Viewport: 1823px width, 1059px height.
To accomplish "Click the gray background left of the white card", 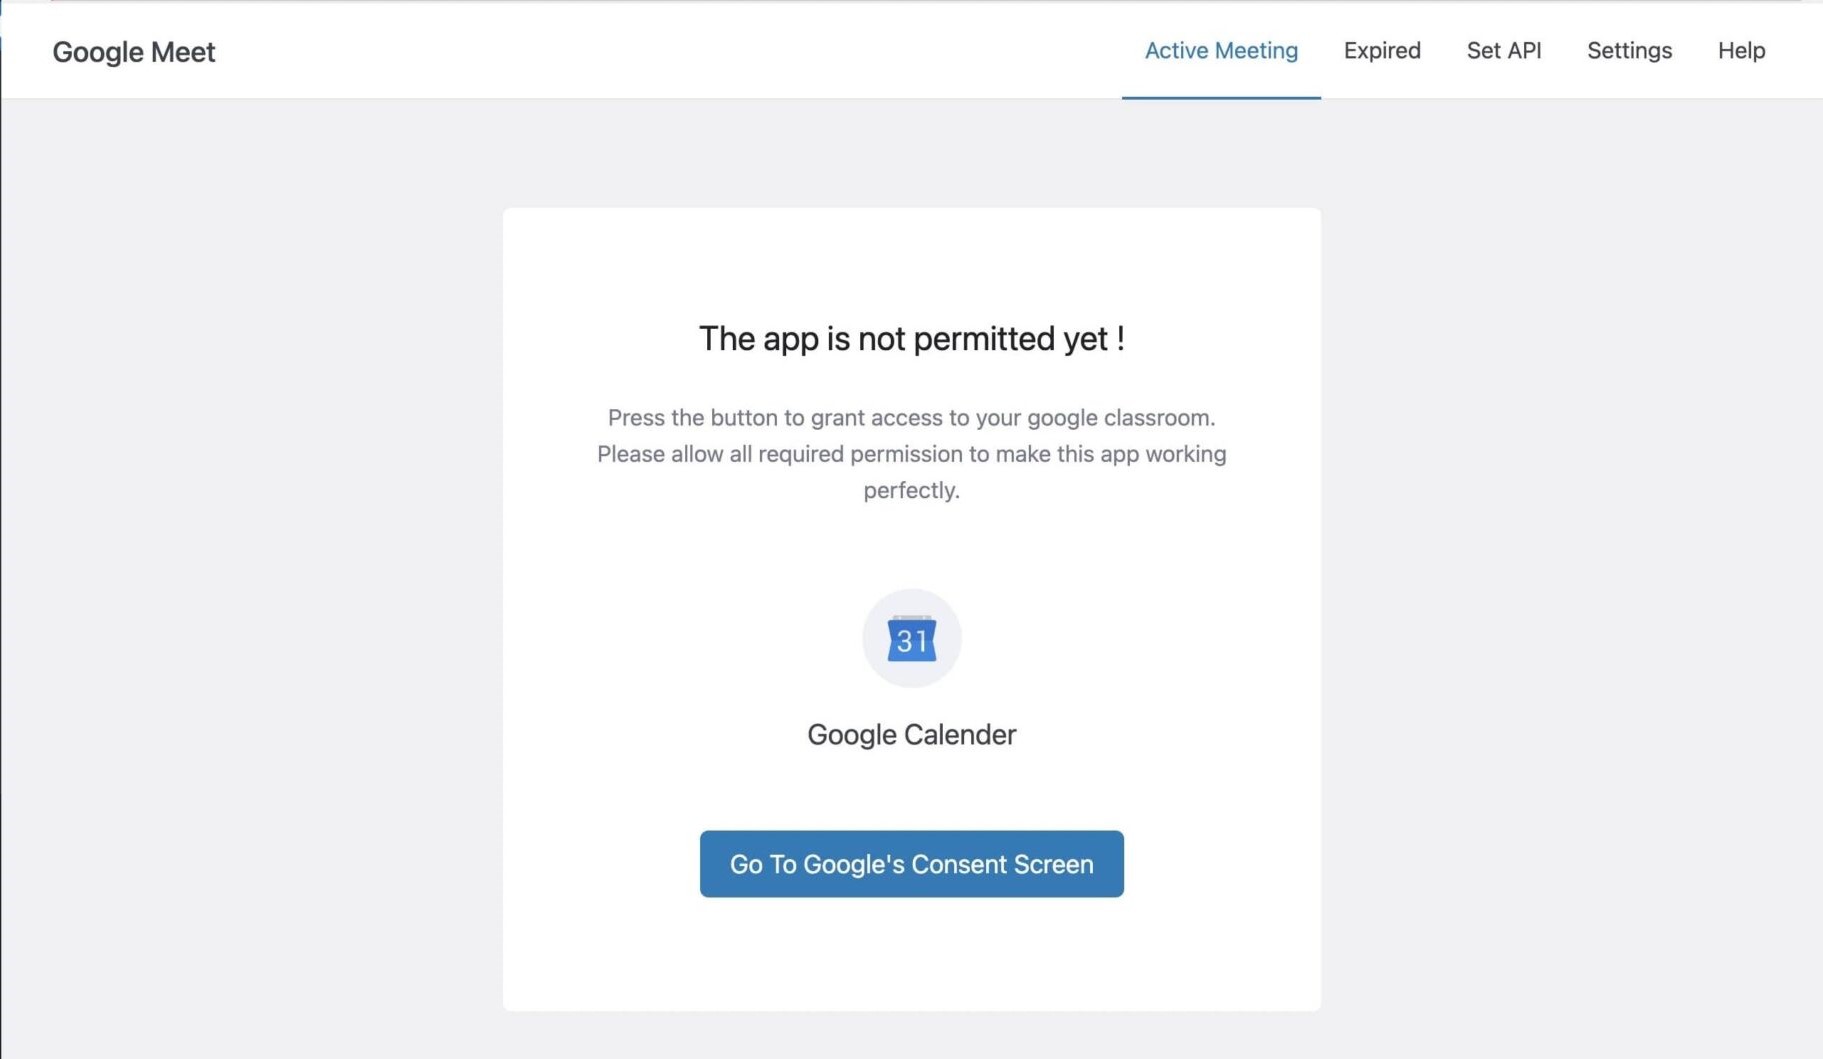I will pyautogui.click(x=250, y=600).
